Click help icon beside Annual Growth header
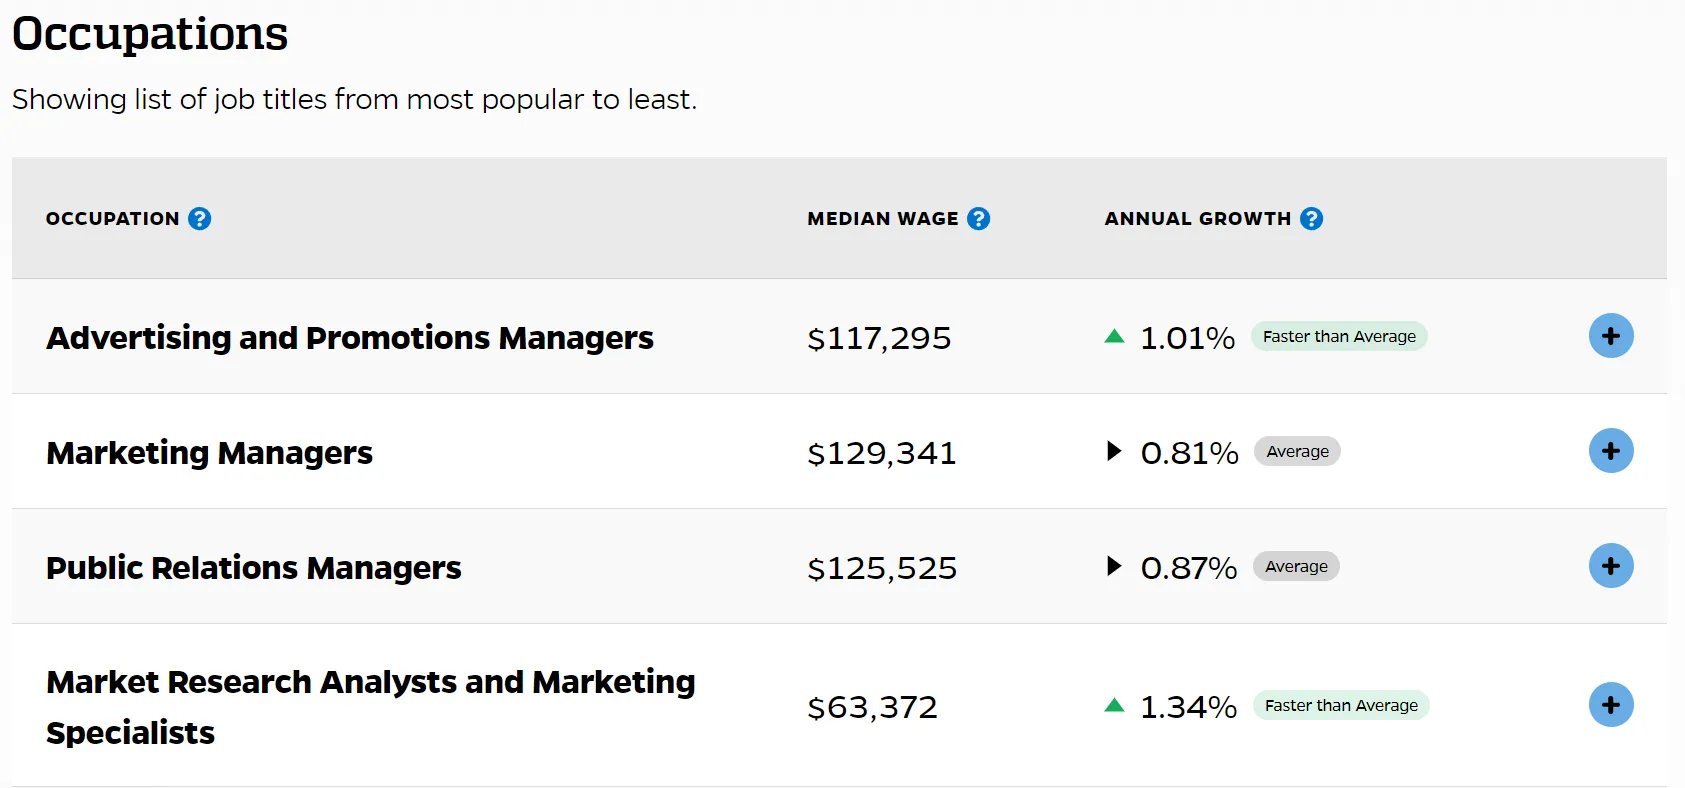This screenshot has width=1685, height=788. (x=1312, y=218)
